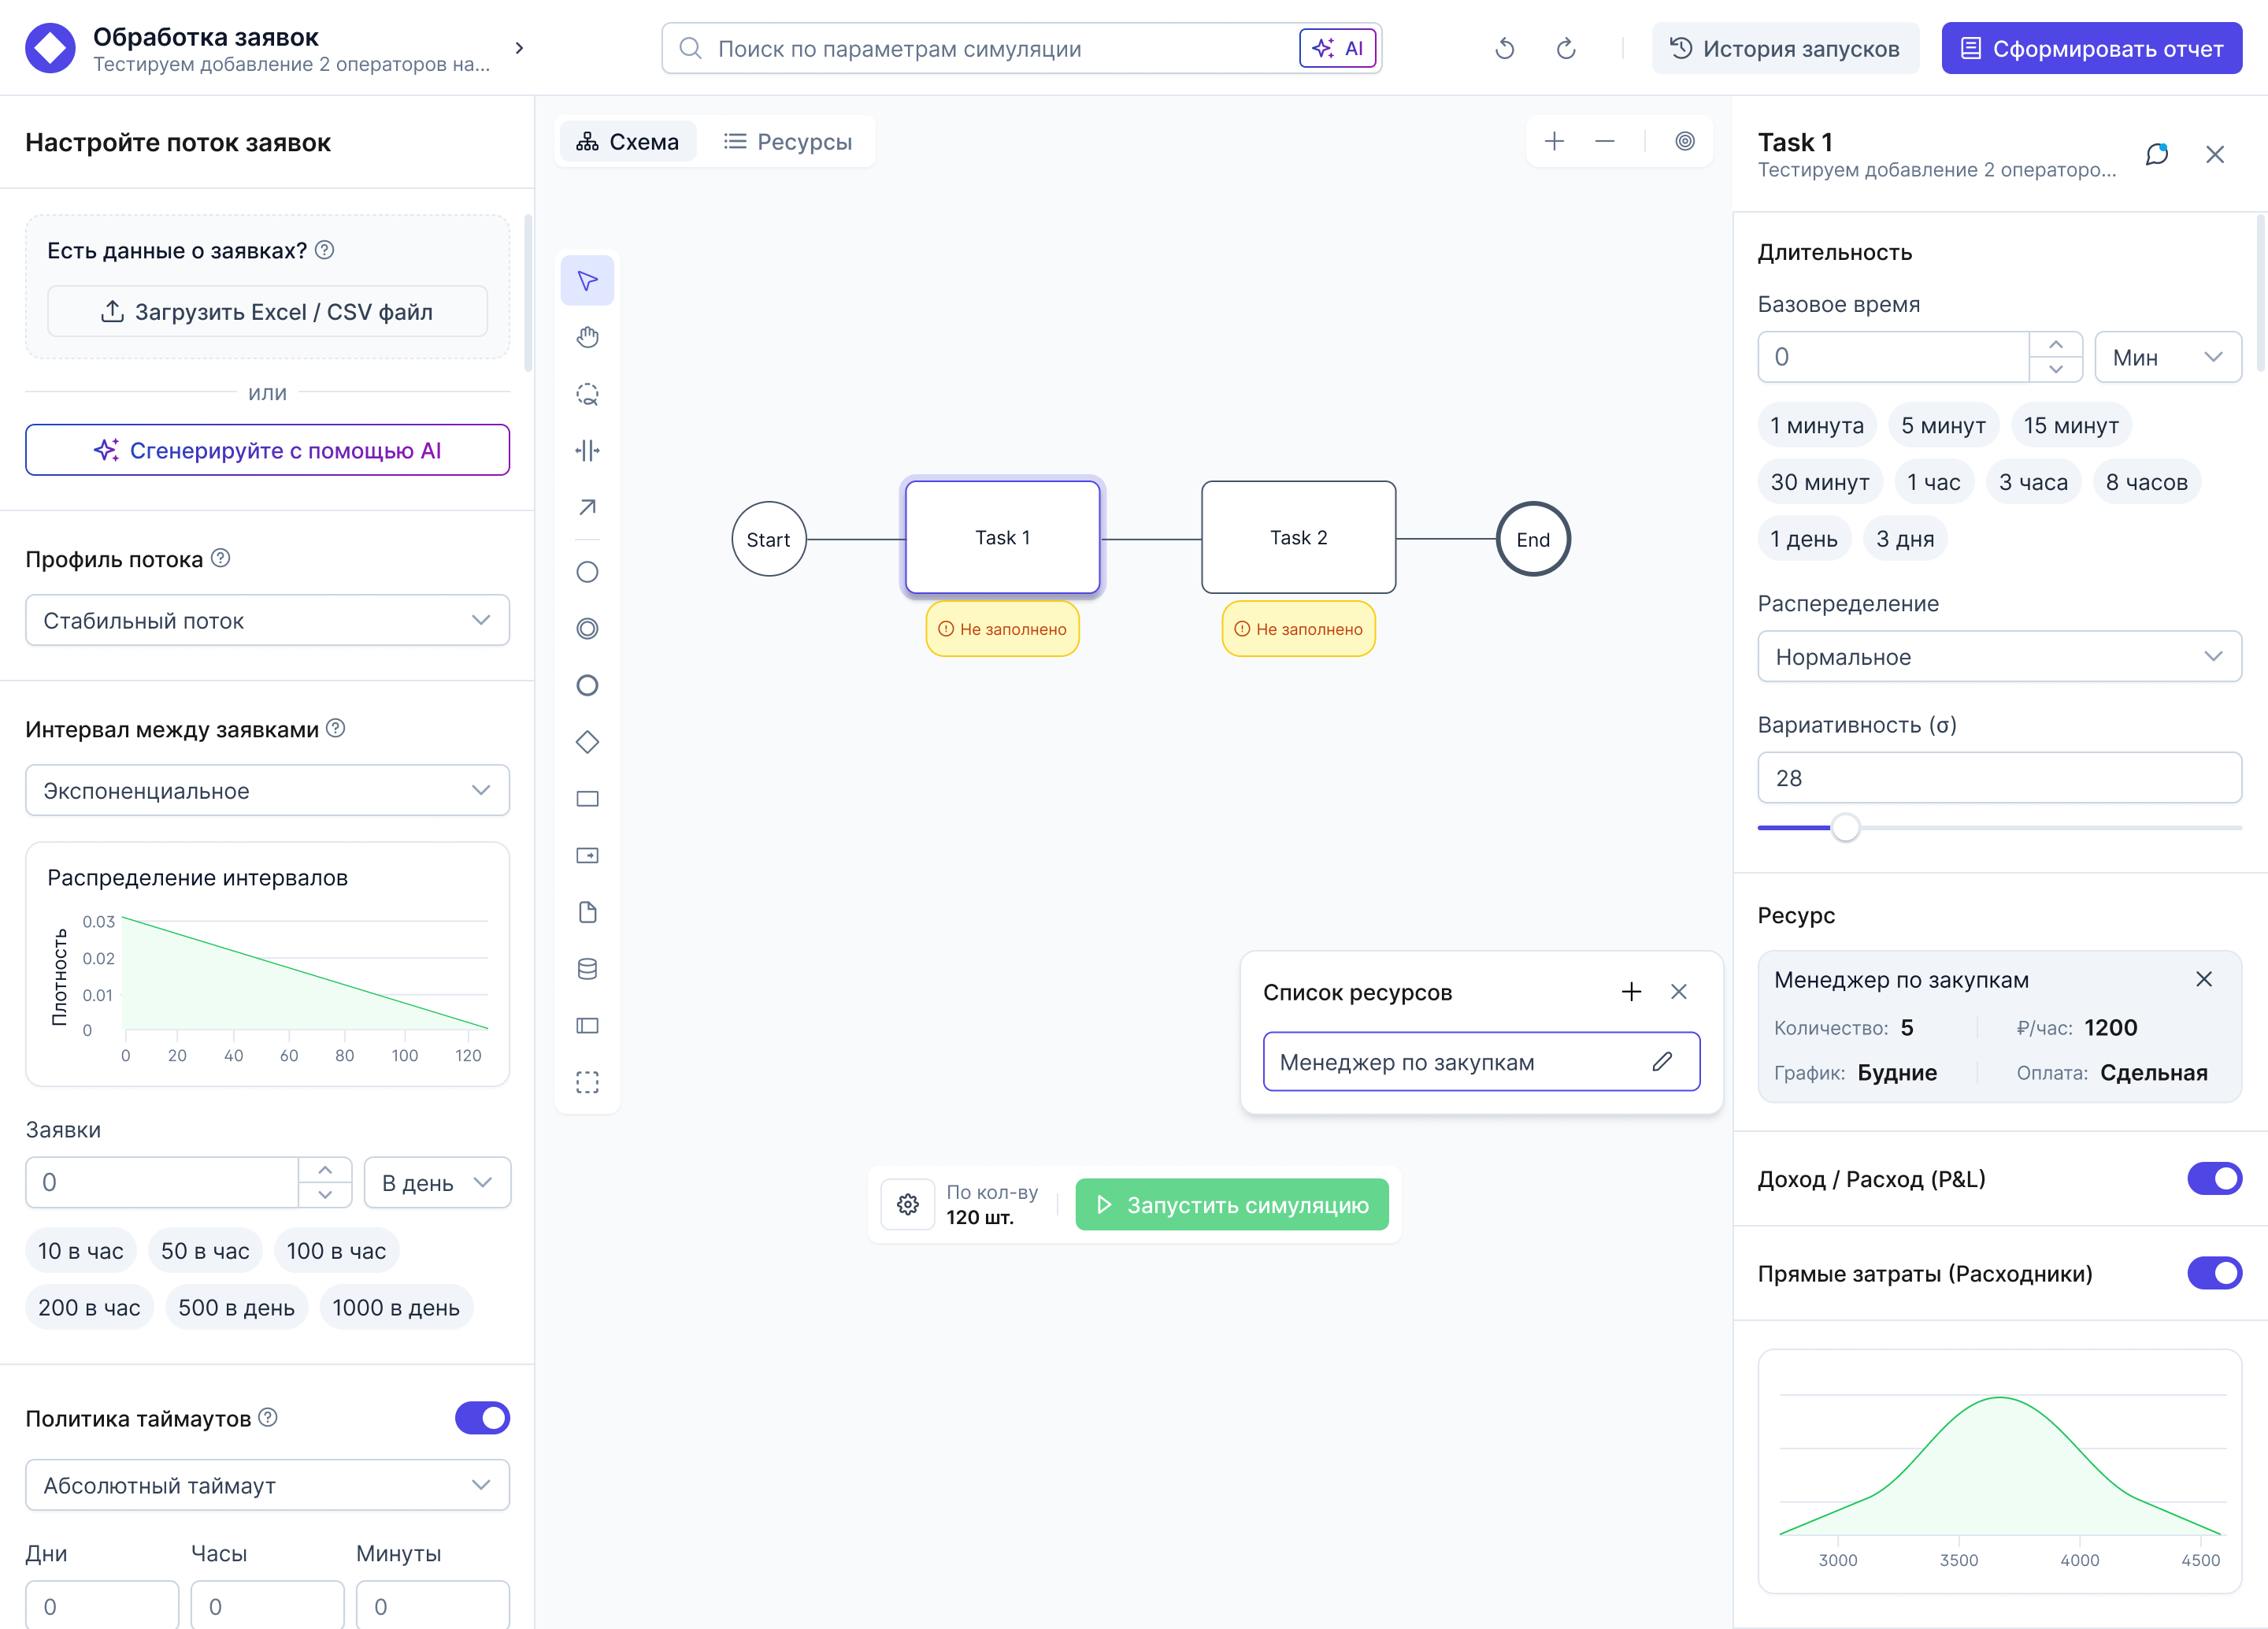Open Абсолютный таймаут dropdown
This screenshot has width=2268, height=1629.
(x=267, y=1485)
